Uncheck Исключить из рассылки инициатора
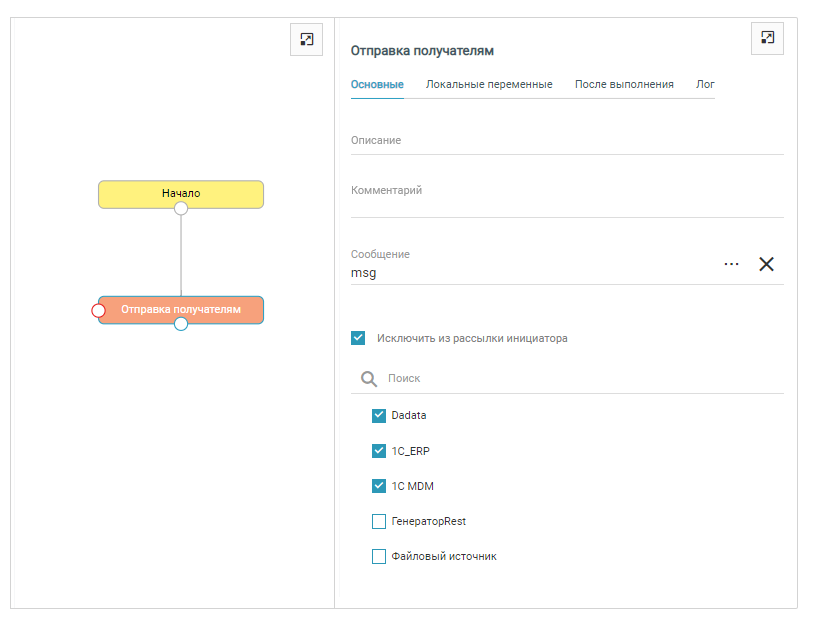815x627 pixels. pos(358,338)
